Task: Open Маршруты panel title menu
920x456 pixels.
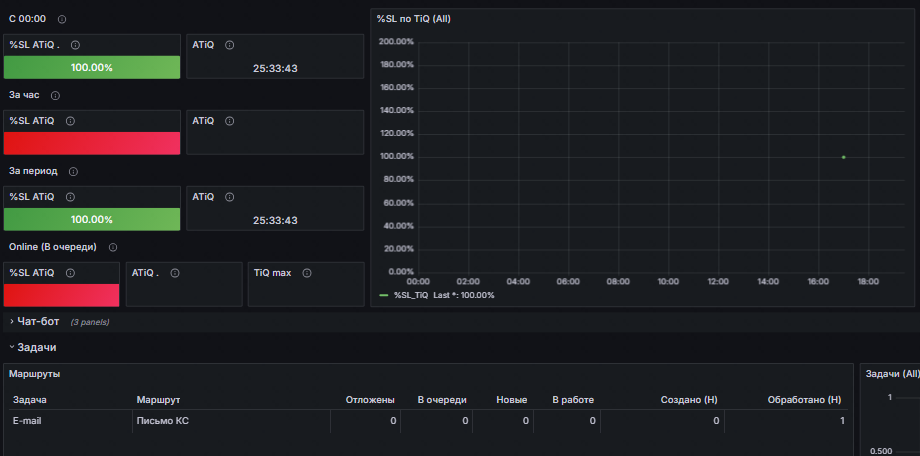Action: [34, 374]
